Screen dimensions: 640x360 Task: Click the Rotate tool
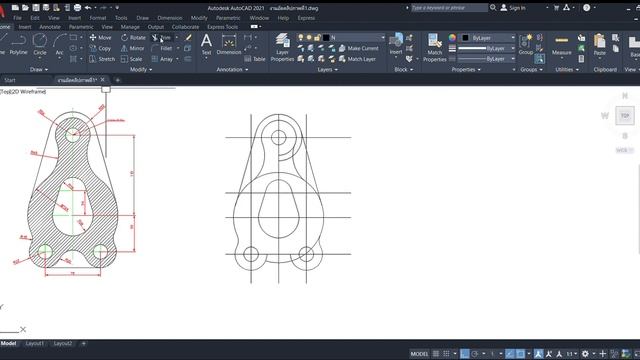pos(133,38)
